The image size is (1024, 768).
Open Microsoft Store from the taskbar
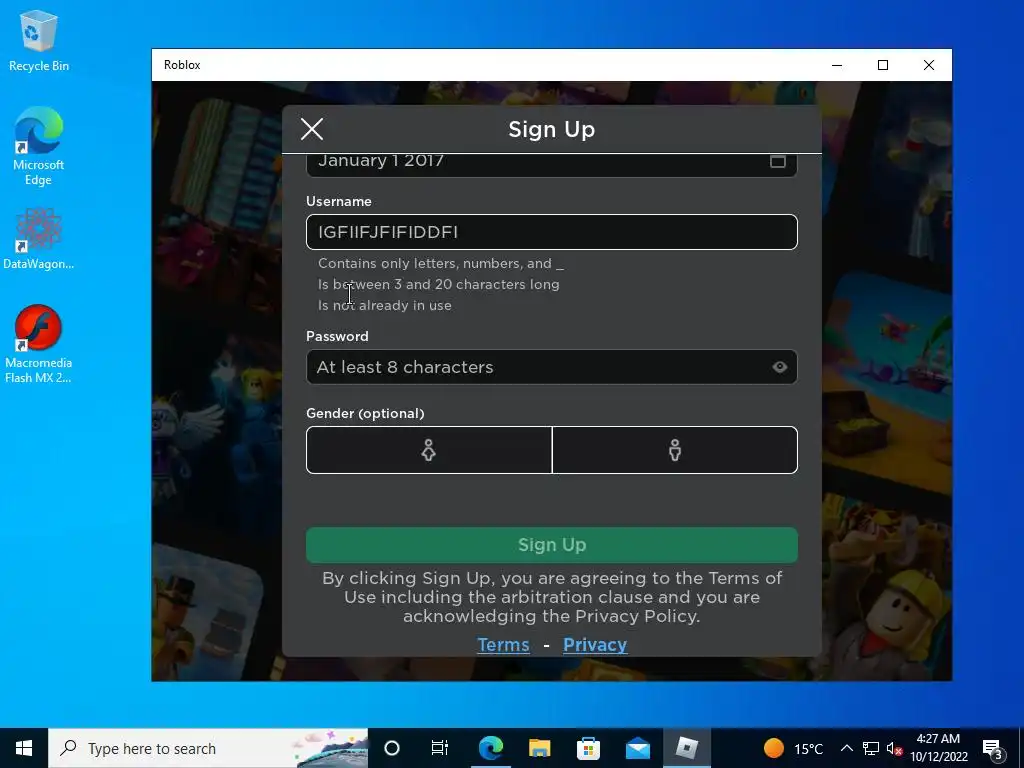click(x=588, y=748)
